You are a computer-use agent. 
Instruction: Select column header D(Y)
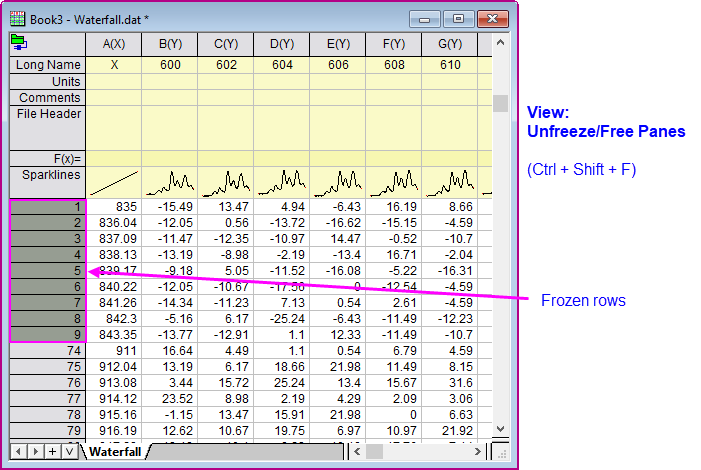pos(282,44)
